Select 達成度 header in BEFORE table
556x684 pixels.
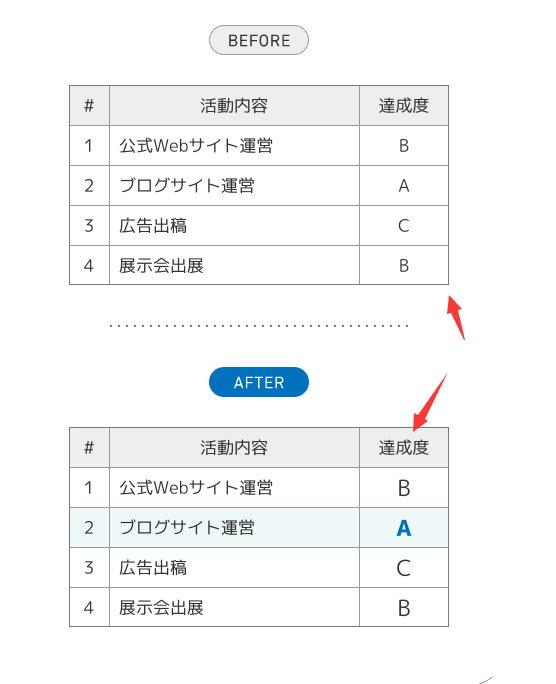pyautogui.click(x=404, y=106)
